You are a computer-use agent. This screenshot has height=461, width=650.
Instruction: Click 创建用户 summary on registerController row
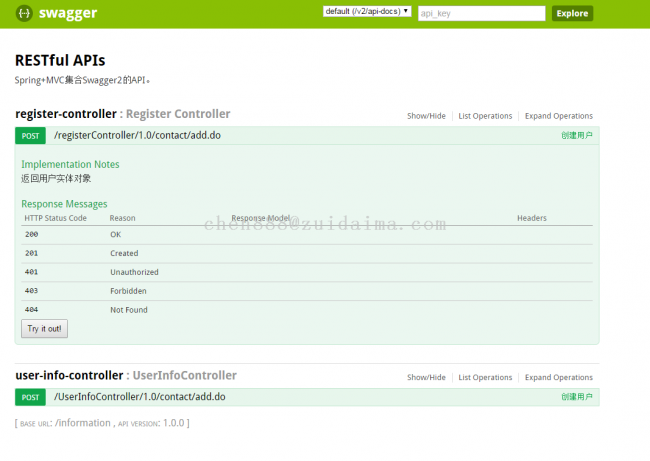pyautogui.click(x=576, y=136)
